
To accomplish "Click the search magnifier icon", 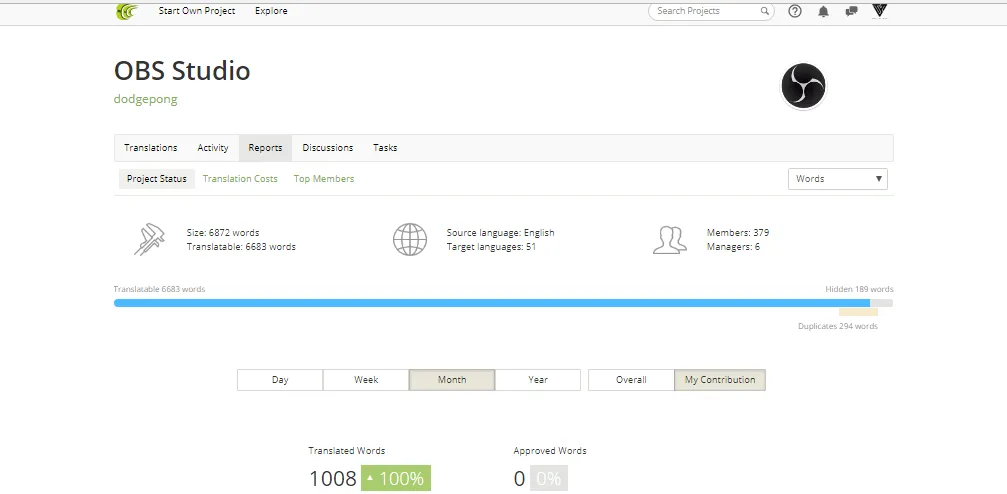I will [764, 11].
